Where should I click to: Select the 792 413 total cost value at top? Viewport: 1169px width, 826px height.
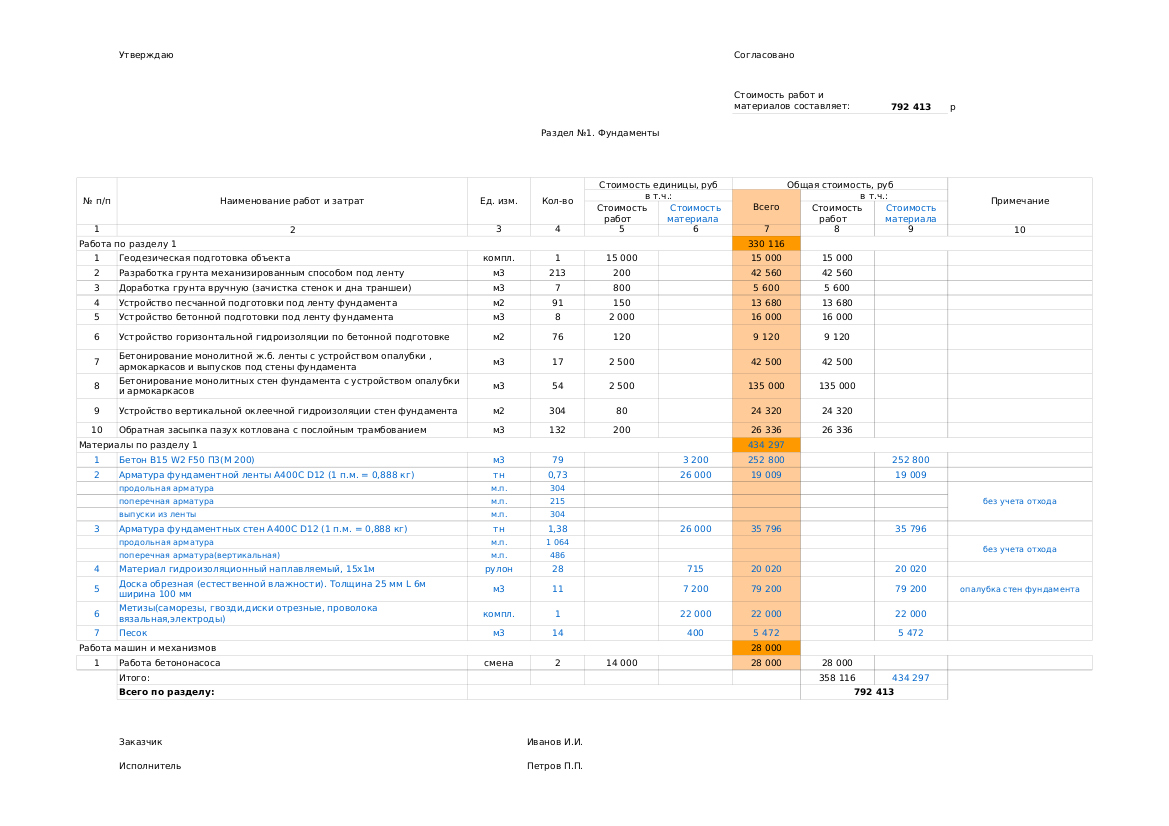[x=910, y=107]
